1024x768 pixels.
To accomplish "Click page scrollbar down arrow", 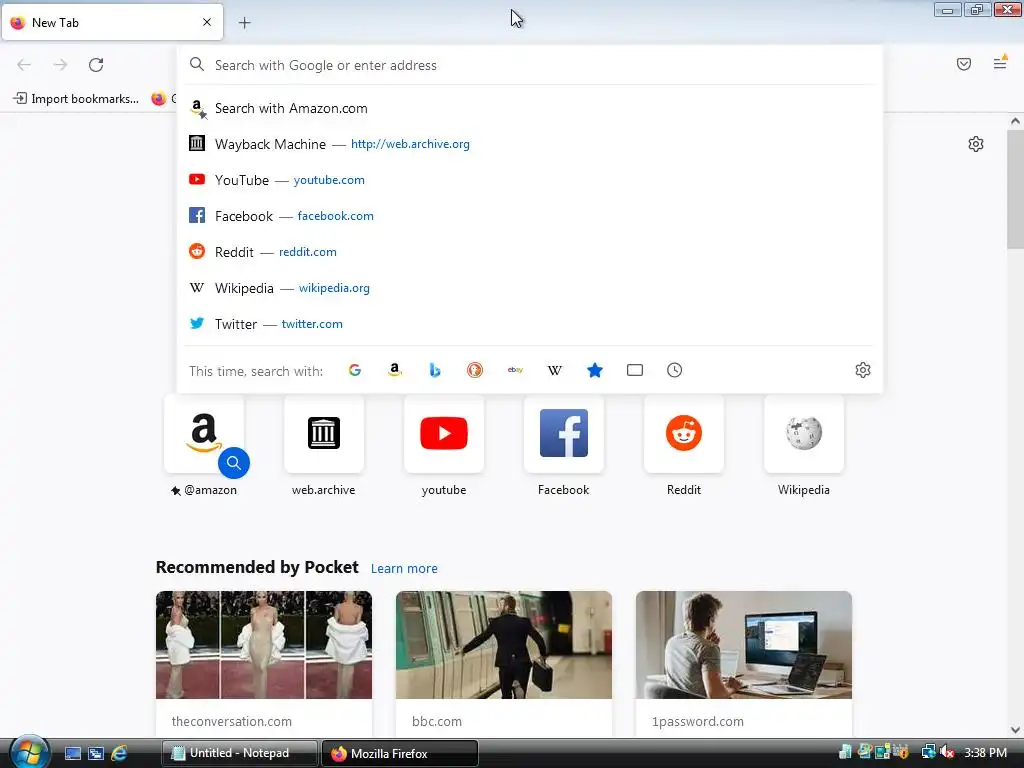I will (x=1015, y=730).
